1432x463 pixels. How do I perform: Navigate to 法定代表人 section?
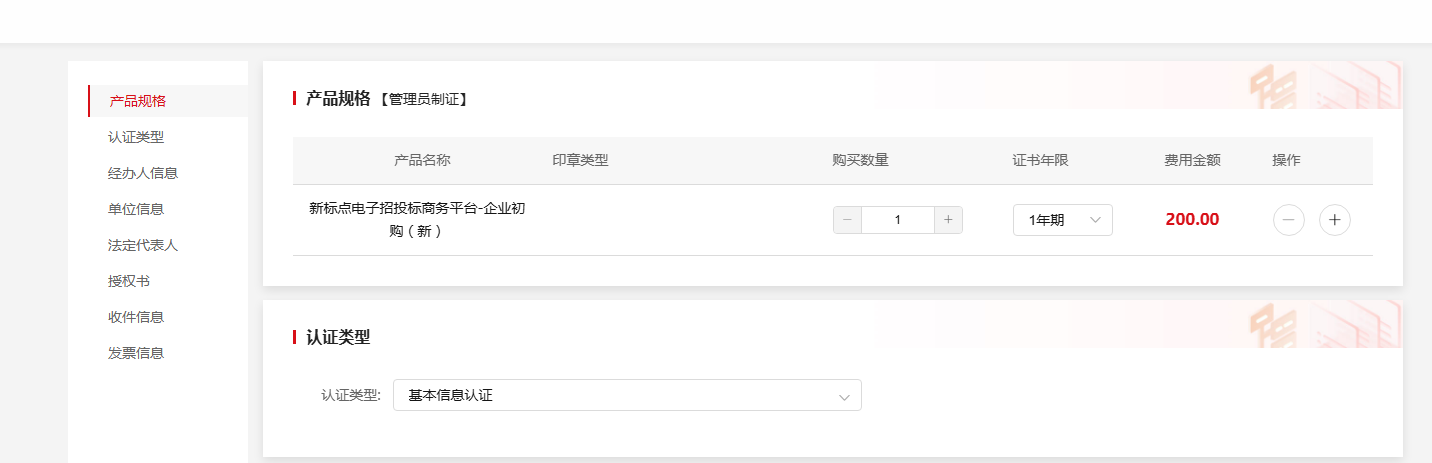[143, 245]
